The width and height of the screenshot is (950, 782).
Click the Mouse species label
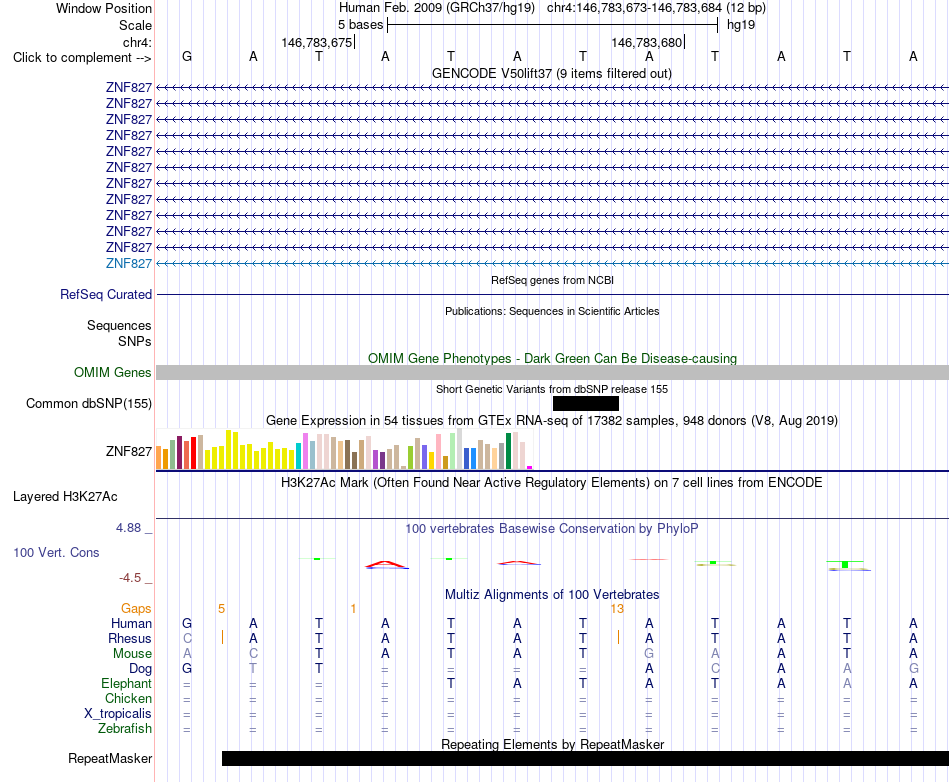132,654
